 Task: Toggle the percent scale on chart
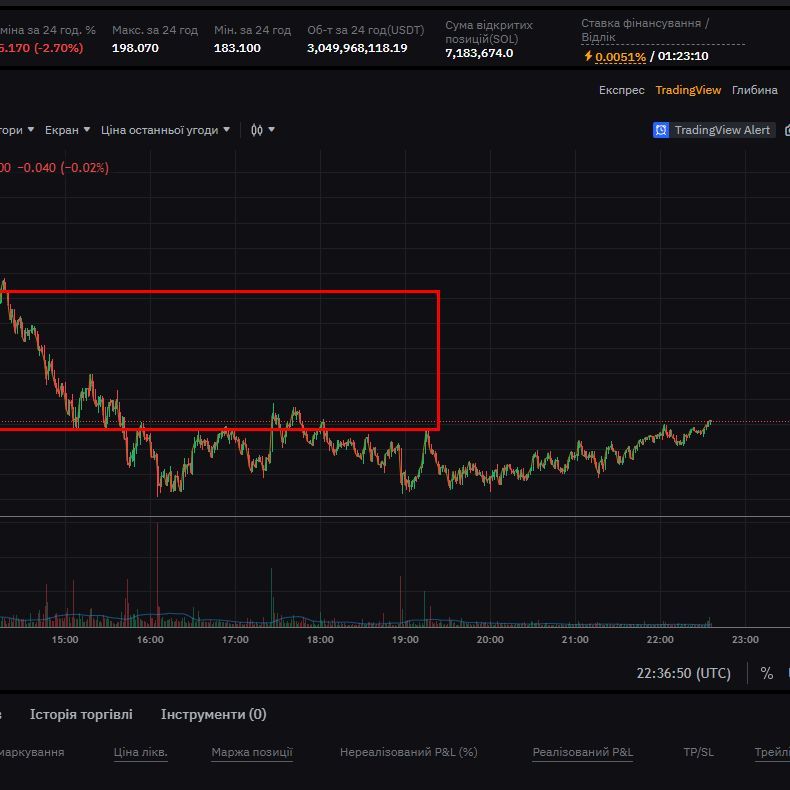[x=766, y=673]
